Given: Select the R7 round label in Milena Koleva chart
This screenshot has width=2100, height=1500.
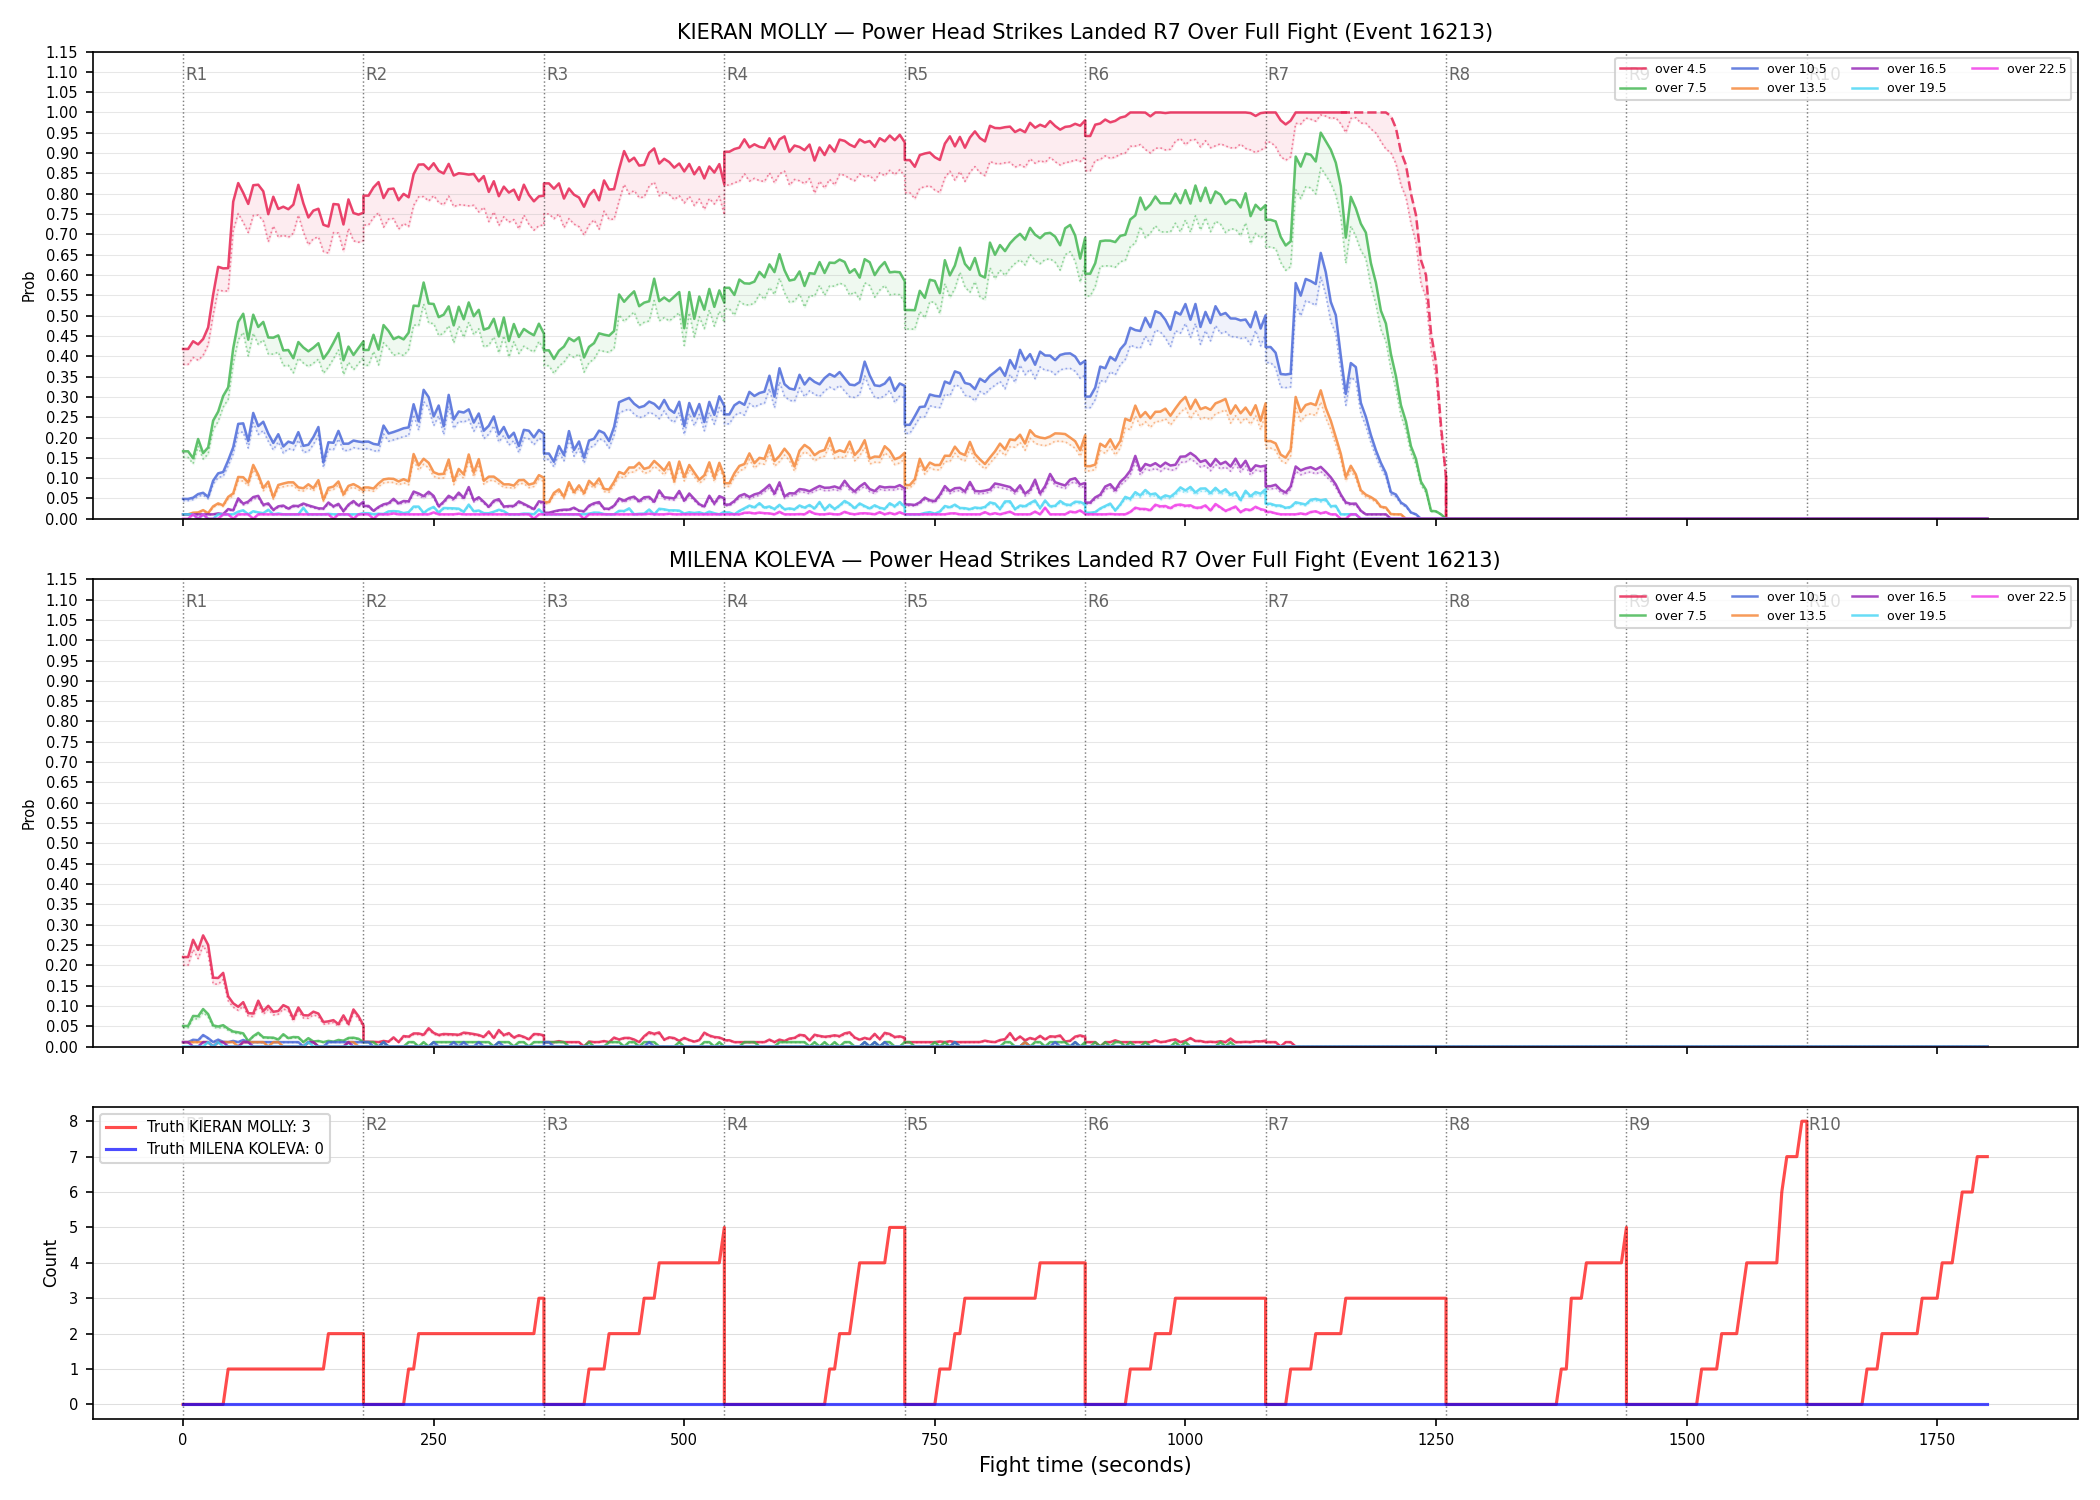Looking at the screenshot, I should pyautogui.click(x=1278, y=601).
